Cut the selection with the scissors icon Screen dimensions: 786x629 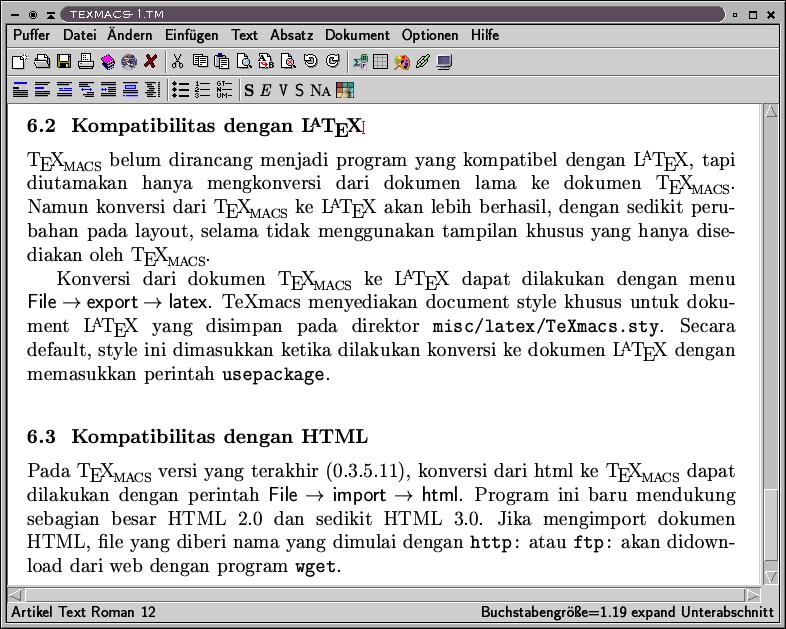177,62
